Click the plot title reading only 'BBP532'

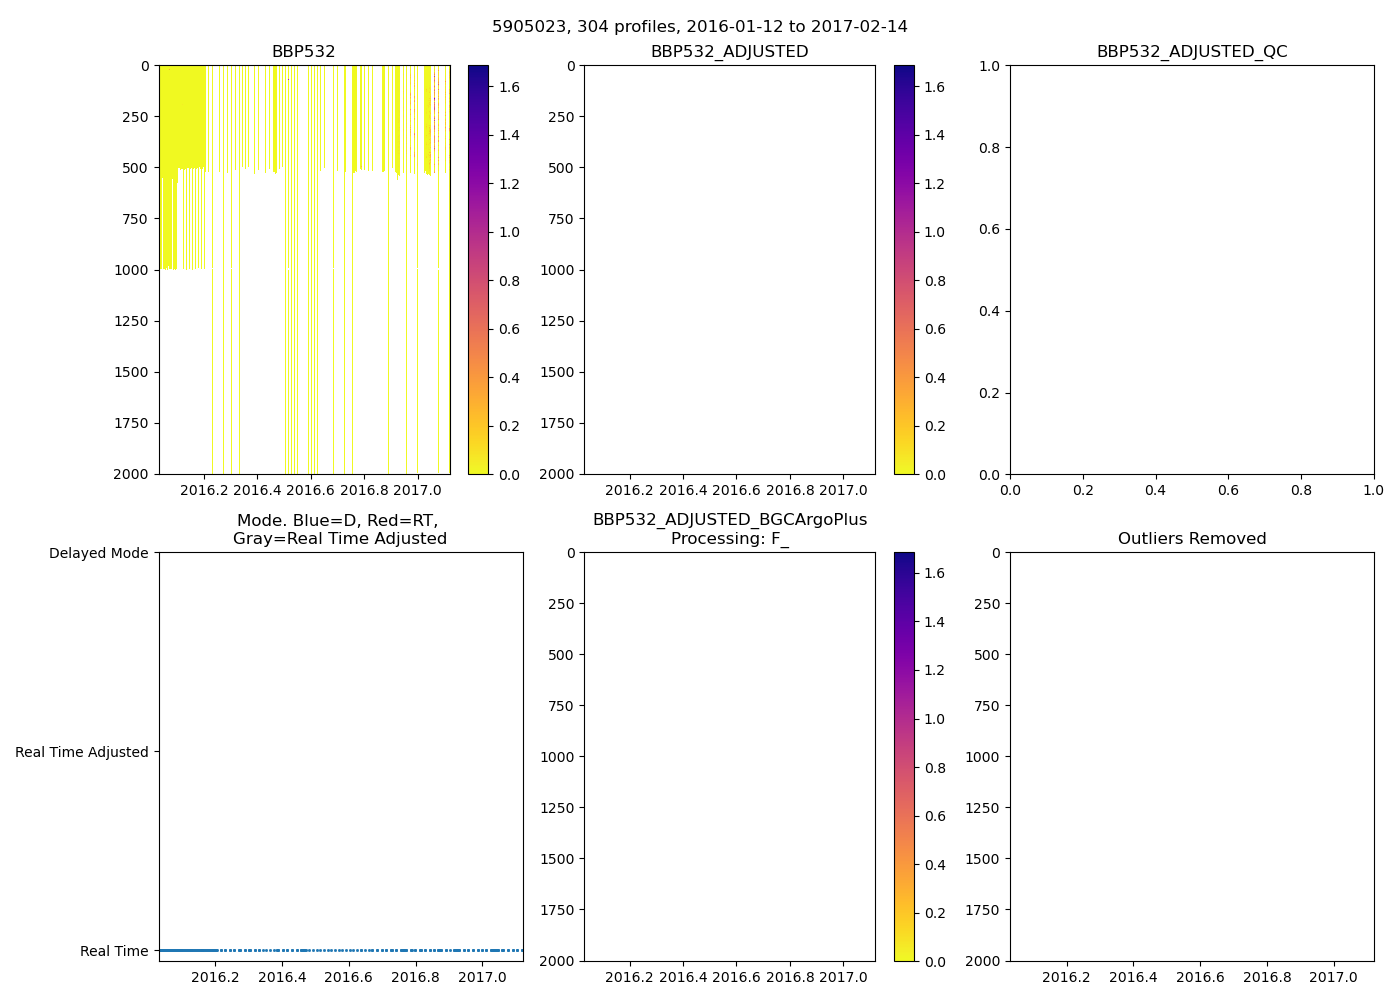pos(303,52)
